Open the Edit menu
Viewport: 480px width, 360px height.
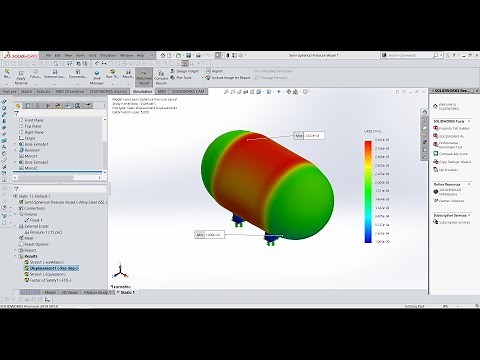point(58,55)
